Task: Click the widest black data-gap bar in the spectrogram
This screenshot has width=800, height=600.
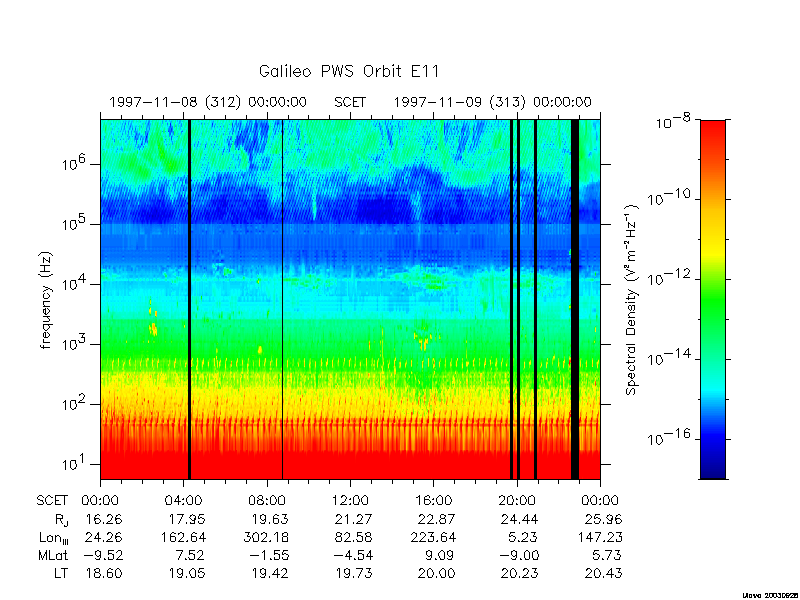Action: 575,299
